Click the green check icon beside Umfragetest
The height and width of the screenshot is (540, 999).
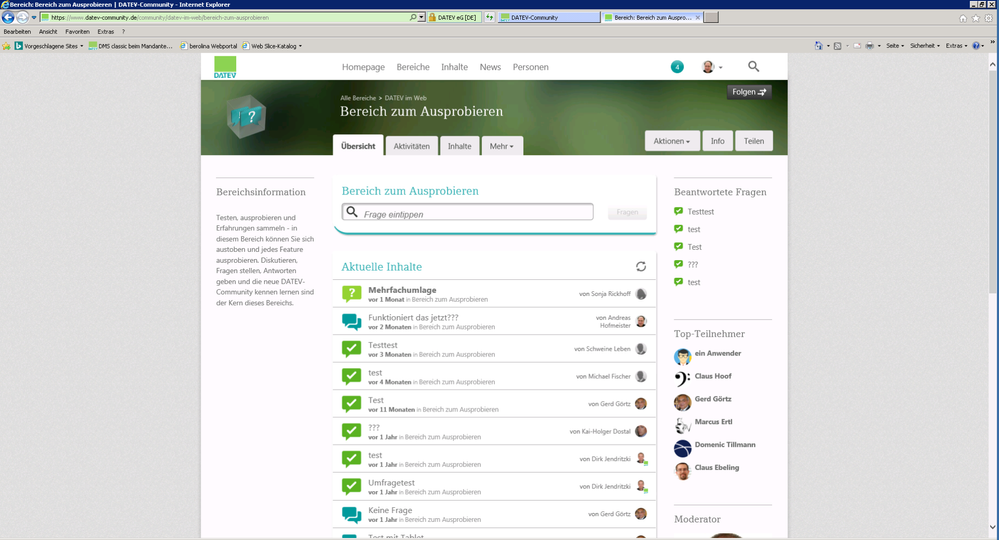tap(352, 487)
